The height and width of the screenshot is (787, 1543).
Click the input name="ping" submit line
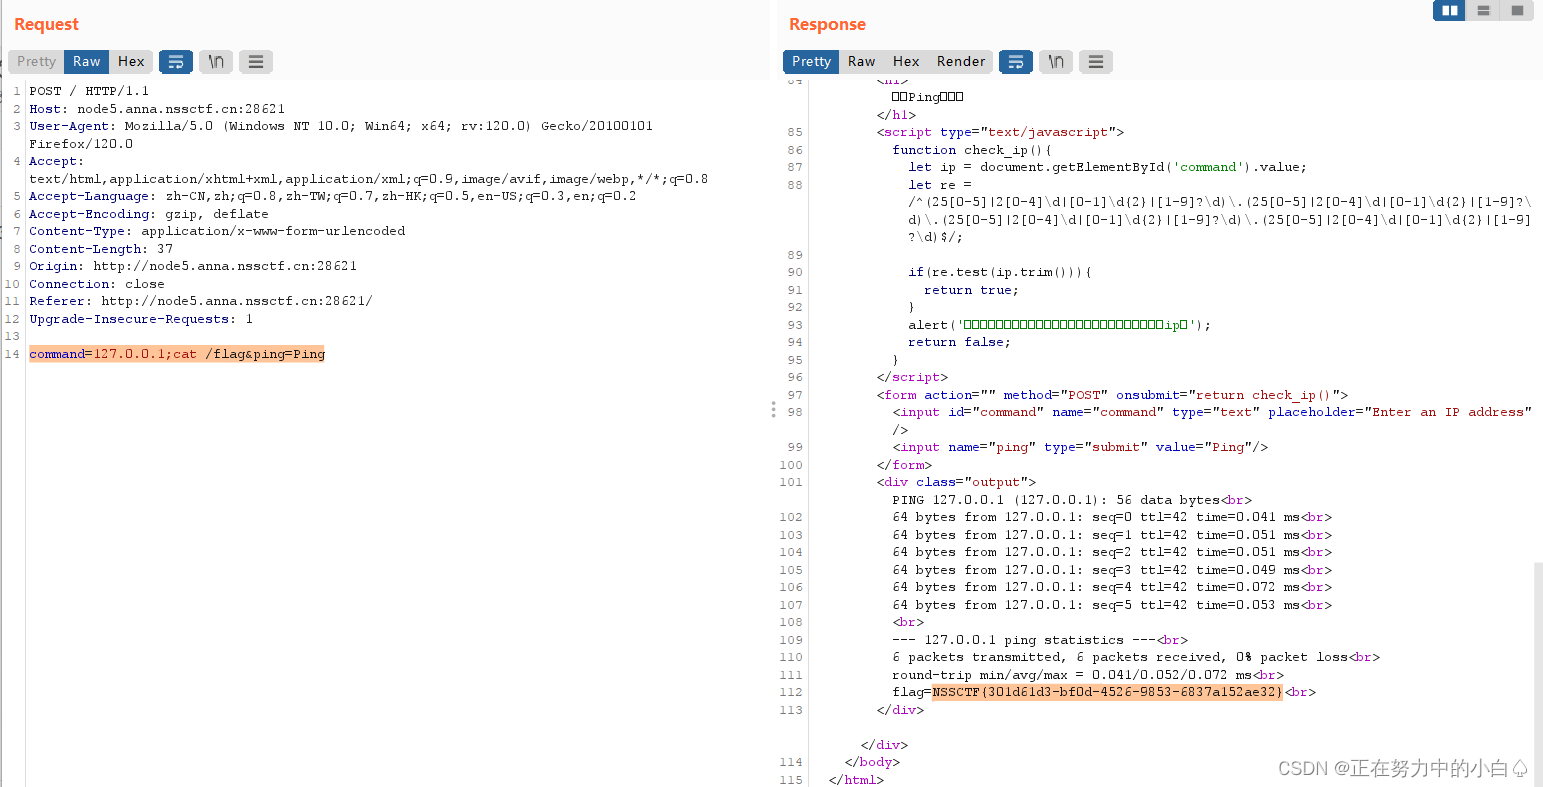(1080, 447)
